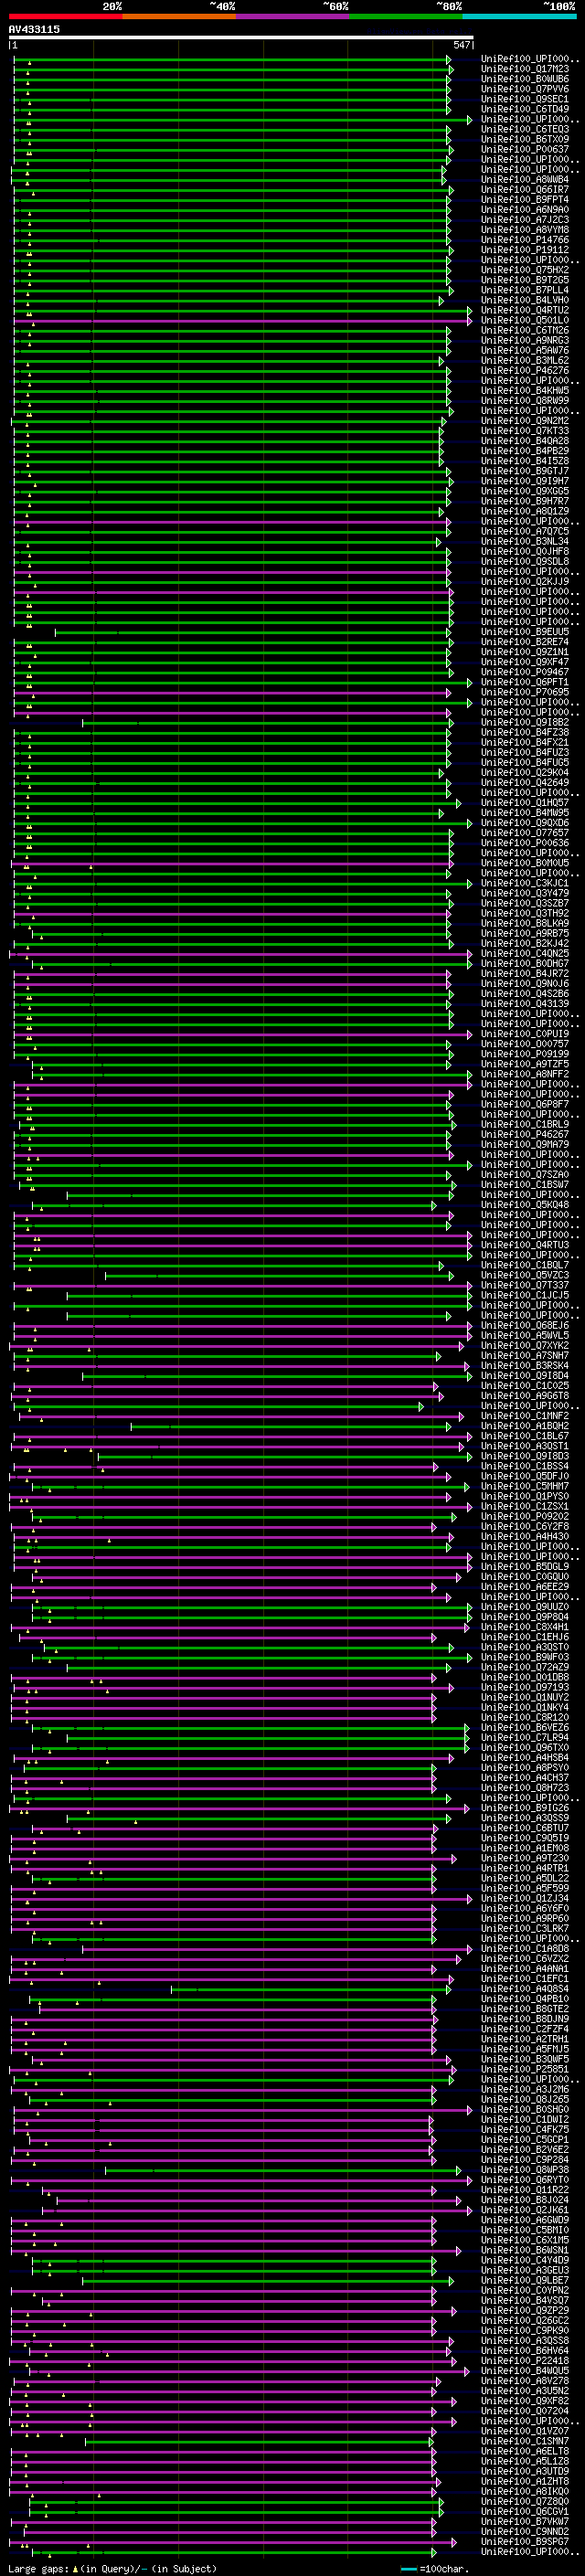Select the UniRef100_P70695 hit label
Viewport: 585px width, 2576px height.
click(525, 692)
